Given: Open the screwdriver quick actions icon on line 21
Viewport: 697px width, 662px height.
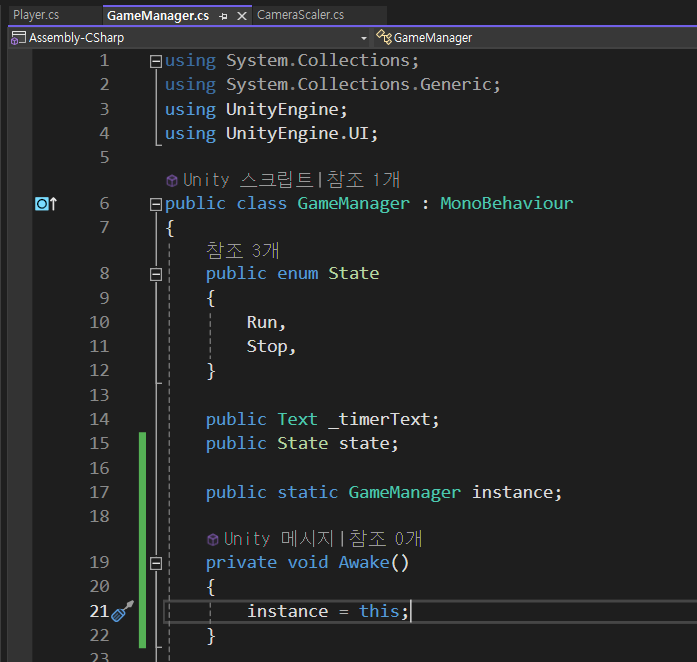Looking at the screenshot, I should 122,611.
